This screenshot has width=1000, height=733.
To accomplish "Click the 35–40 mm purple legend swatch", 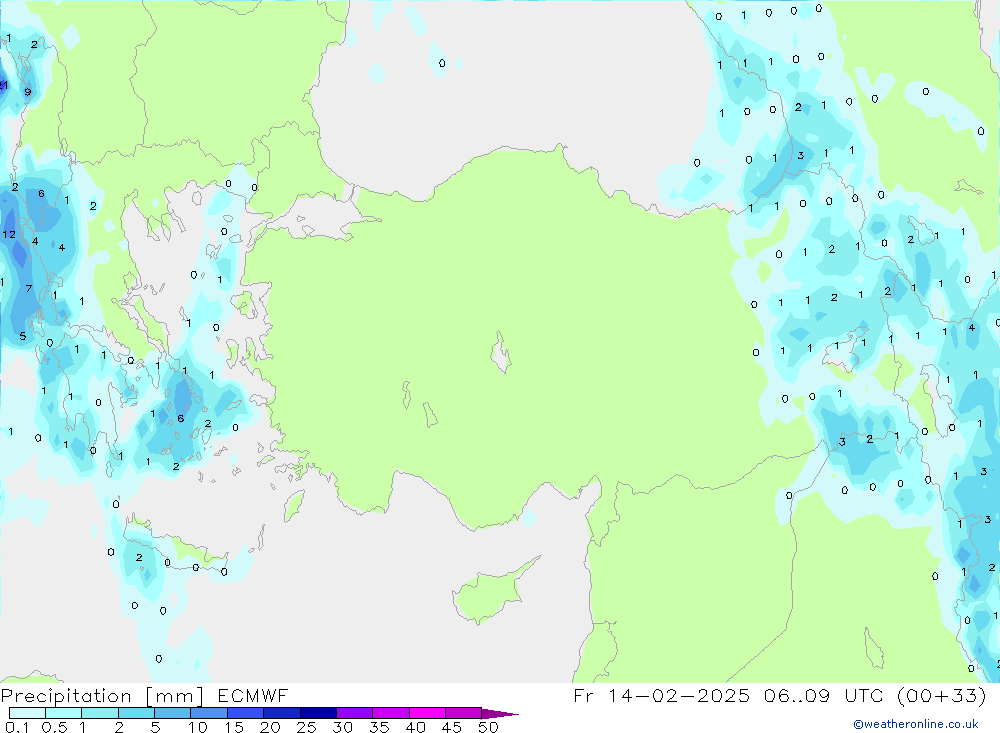I will click(391, 713).
